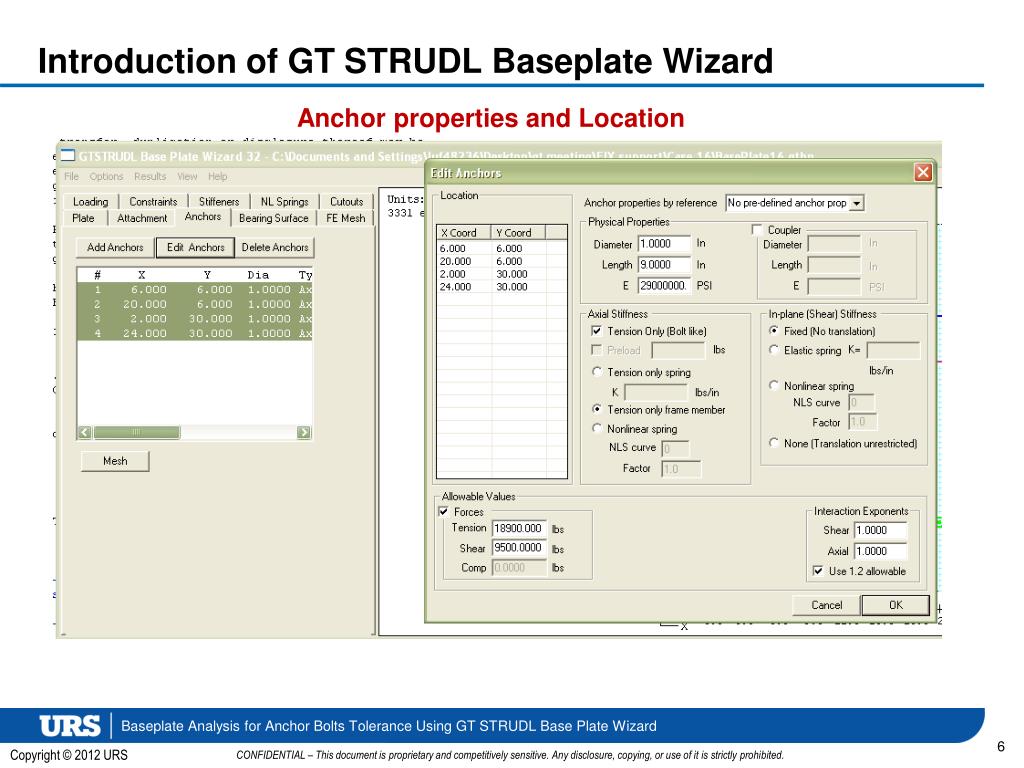Select Tension only frame member radio button
The height and width of the screenshot is (768, 1024).
[x=596, y=409]
